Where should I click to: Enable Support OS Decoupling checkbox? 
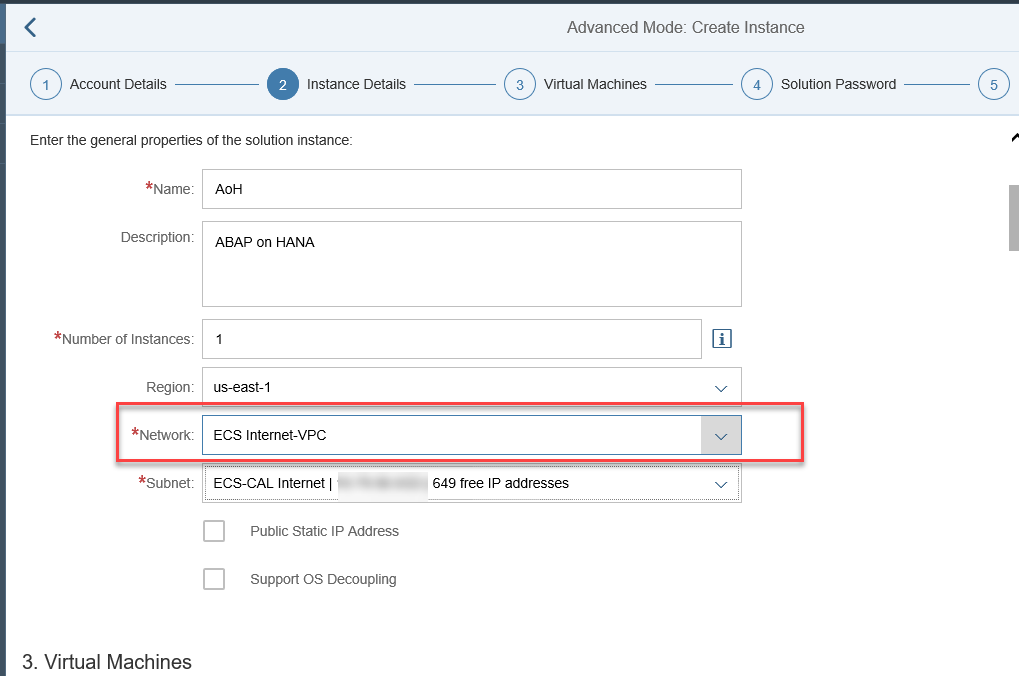coord(214,579)
